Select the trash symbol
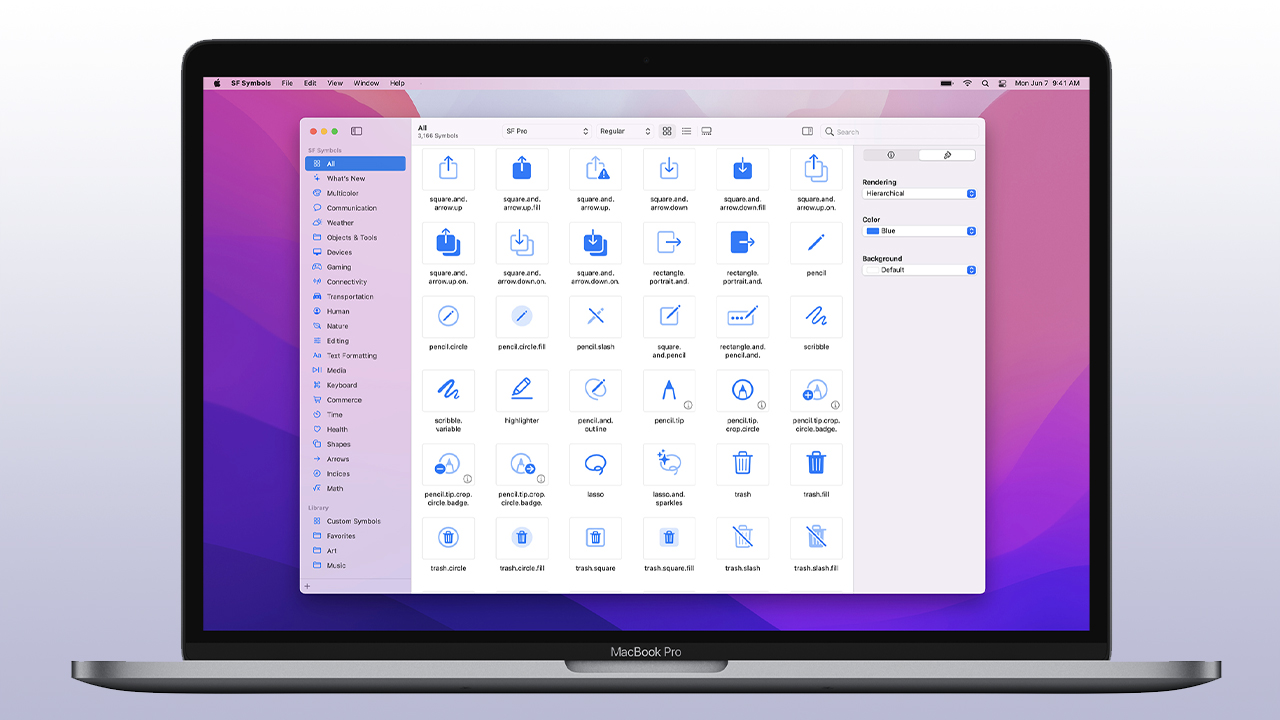The image size is (1280, 720). point(742,465)
